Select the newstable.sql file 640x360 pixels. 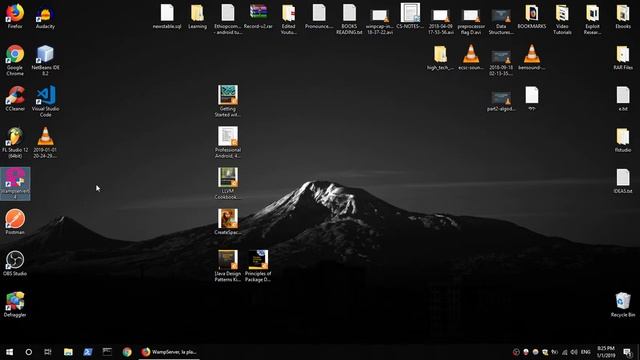167,16
